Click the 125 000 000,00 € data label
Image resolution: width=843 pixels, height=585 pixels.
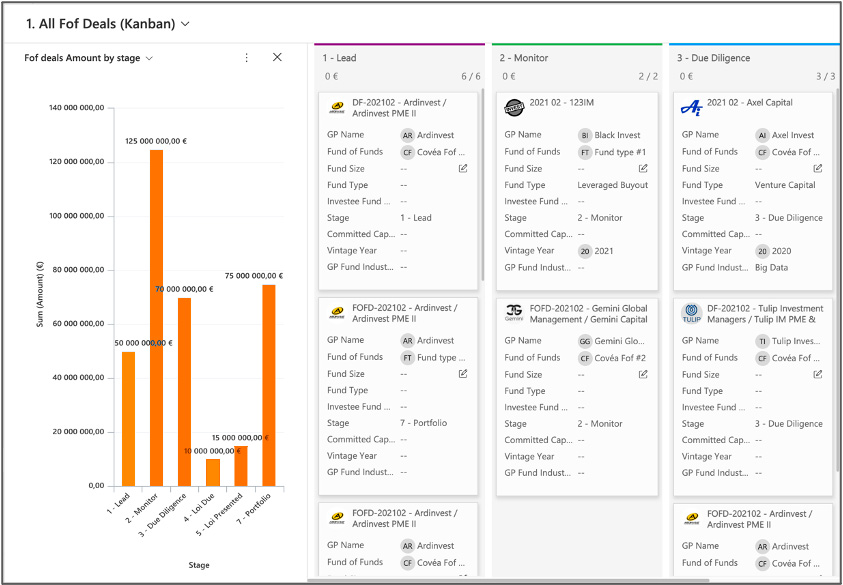click(x=156, y=141)
